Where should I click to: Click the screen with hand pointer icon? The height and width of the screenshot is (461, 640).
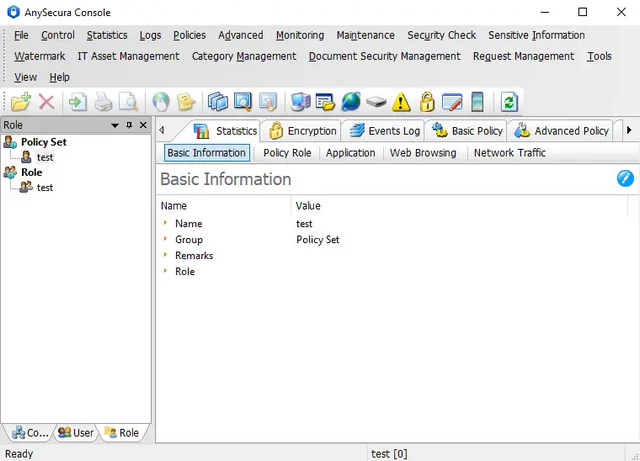coord(268,102)
